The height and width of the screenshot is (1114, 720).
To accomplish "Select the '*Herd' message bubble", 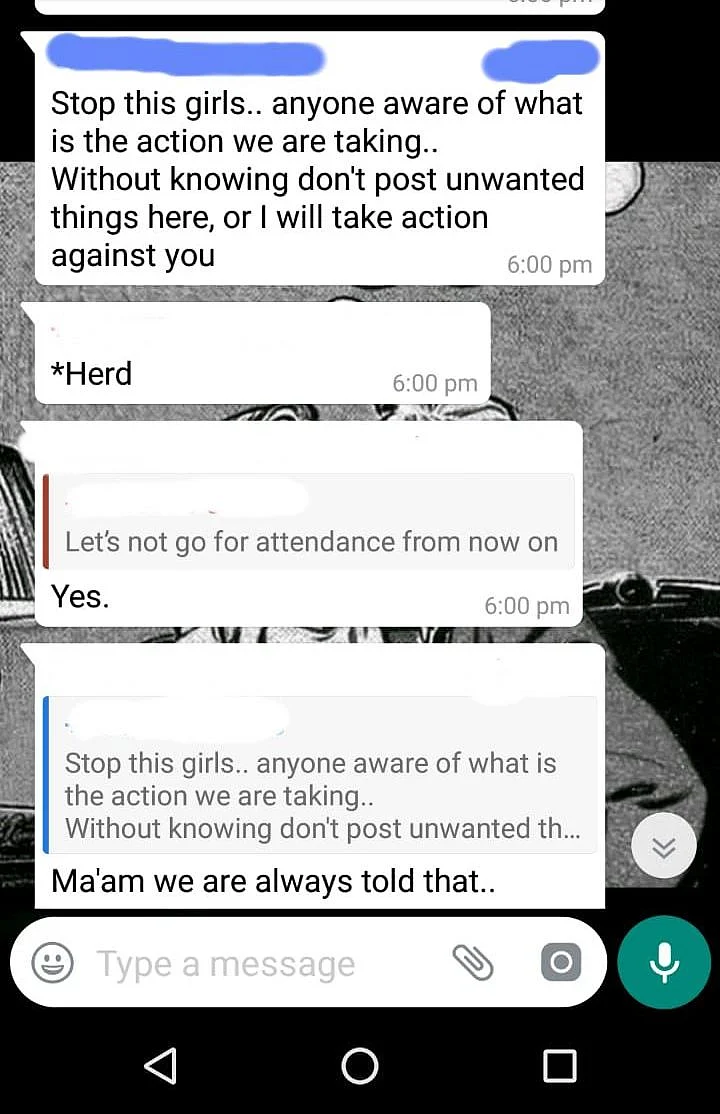I will tap(263, 353).
